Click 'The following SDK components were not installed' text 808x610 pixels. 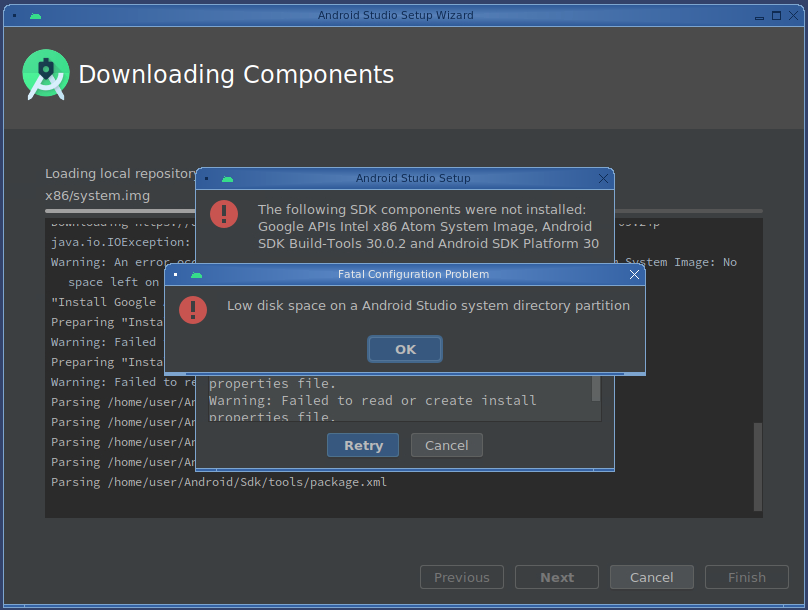pos(422,210)
